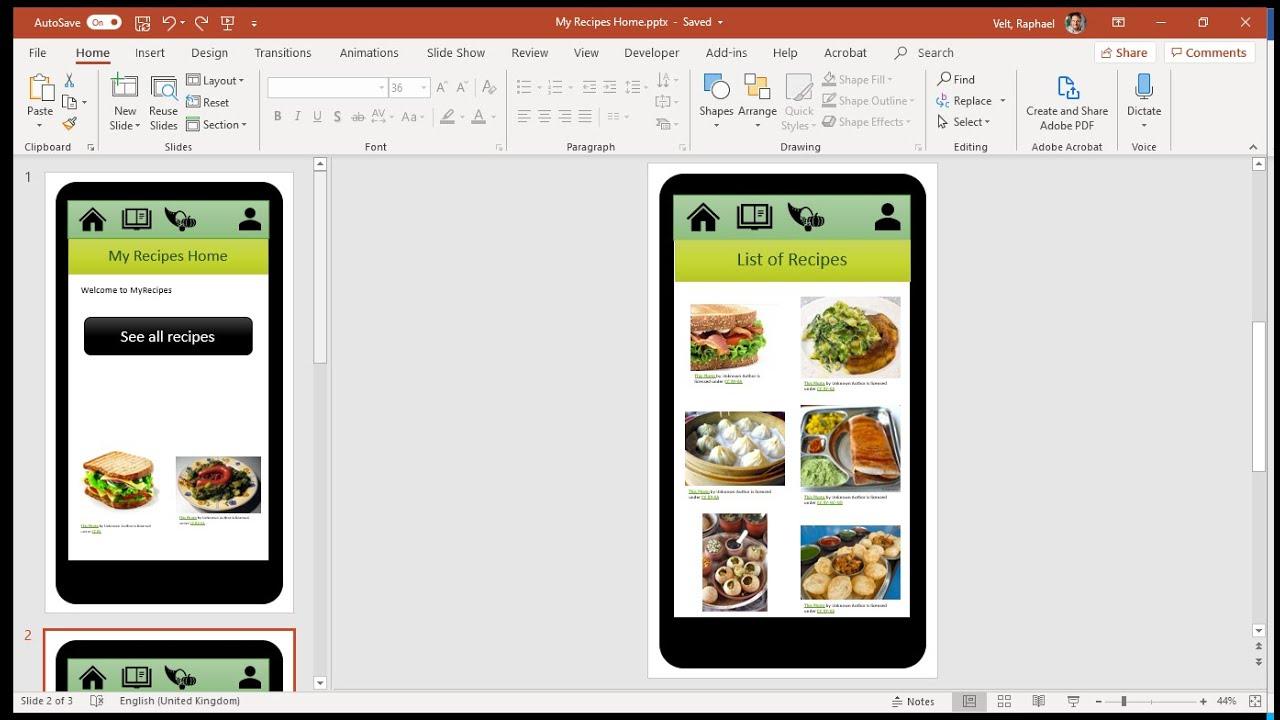Select slide 1 thumbnail
1280x720 pixels.
click(168, 392)
